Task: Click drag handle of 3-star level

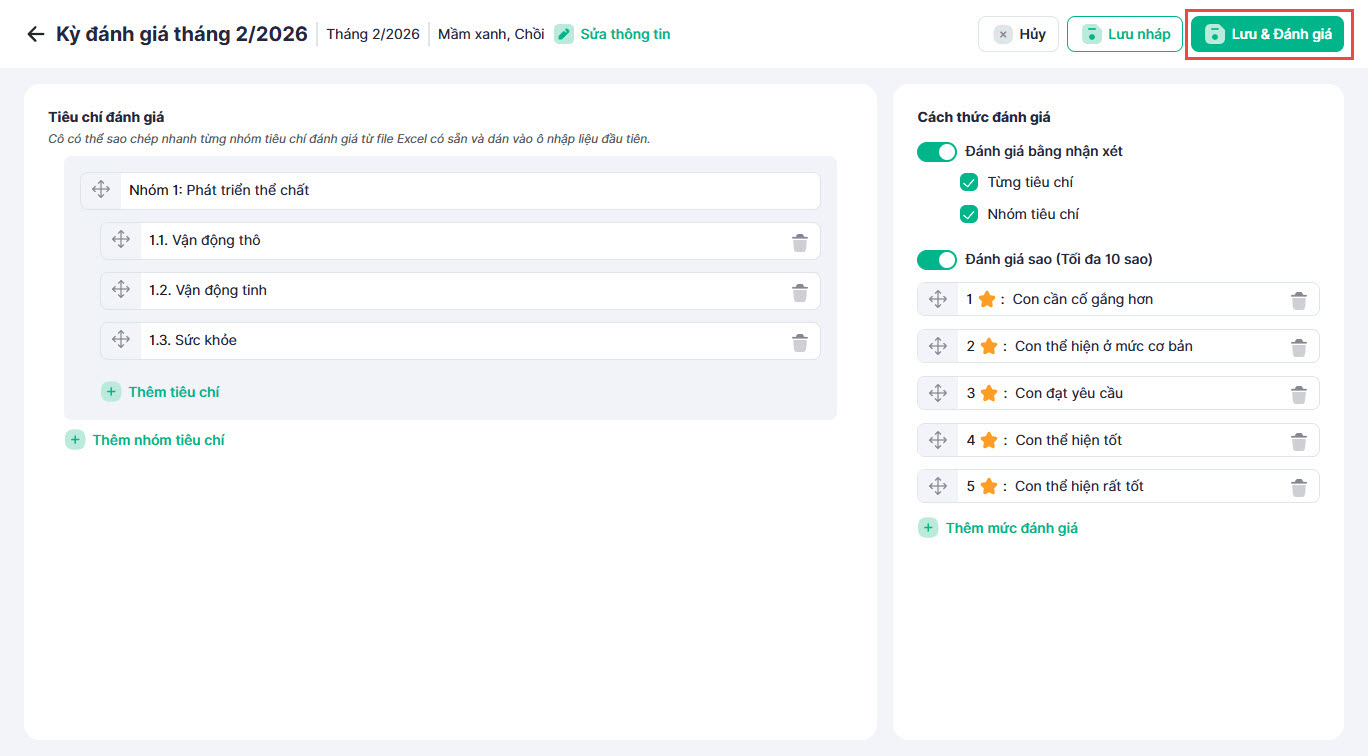Action: pyautogui.click(x=938, y=393)
